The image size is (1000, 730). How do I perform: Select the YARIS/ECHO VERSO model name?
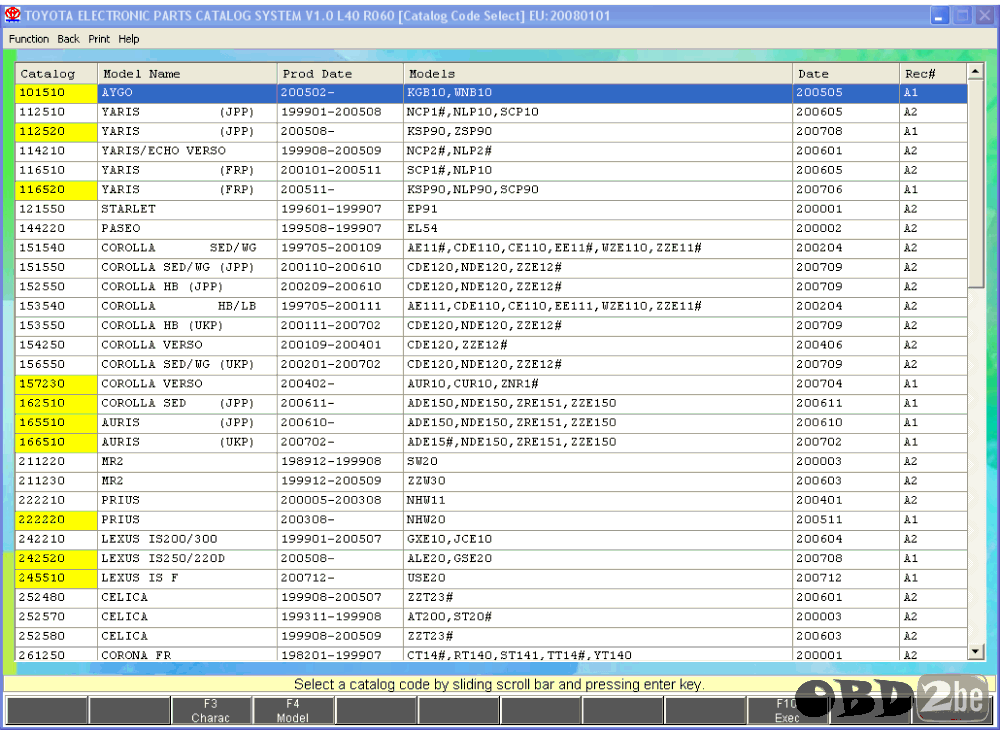pos(188,151)
